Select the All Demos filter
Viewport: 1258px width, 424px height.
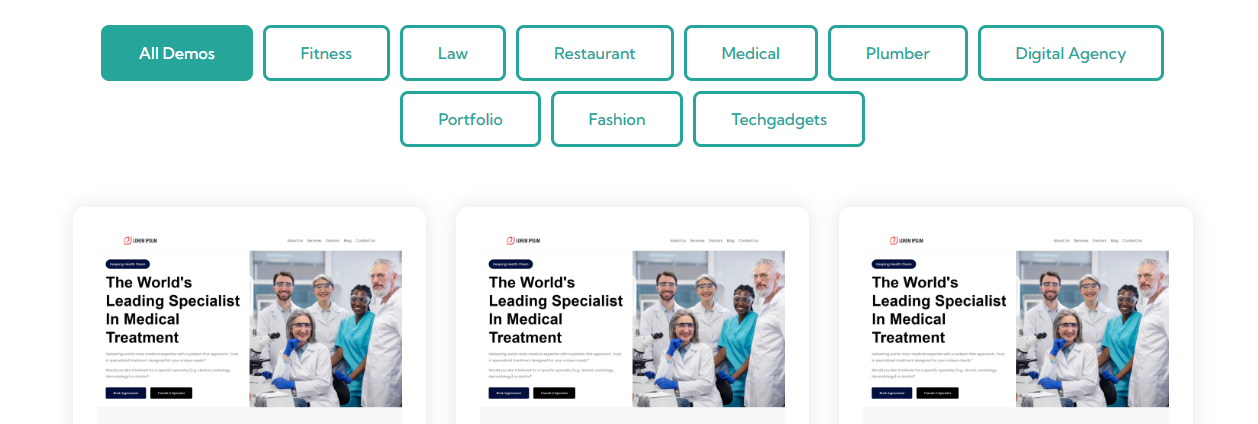click(x=177, y=53)
